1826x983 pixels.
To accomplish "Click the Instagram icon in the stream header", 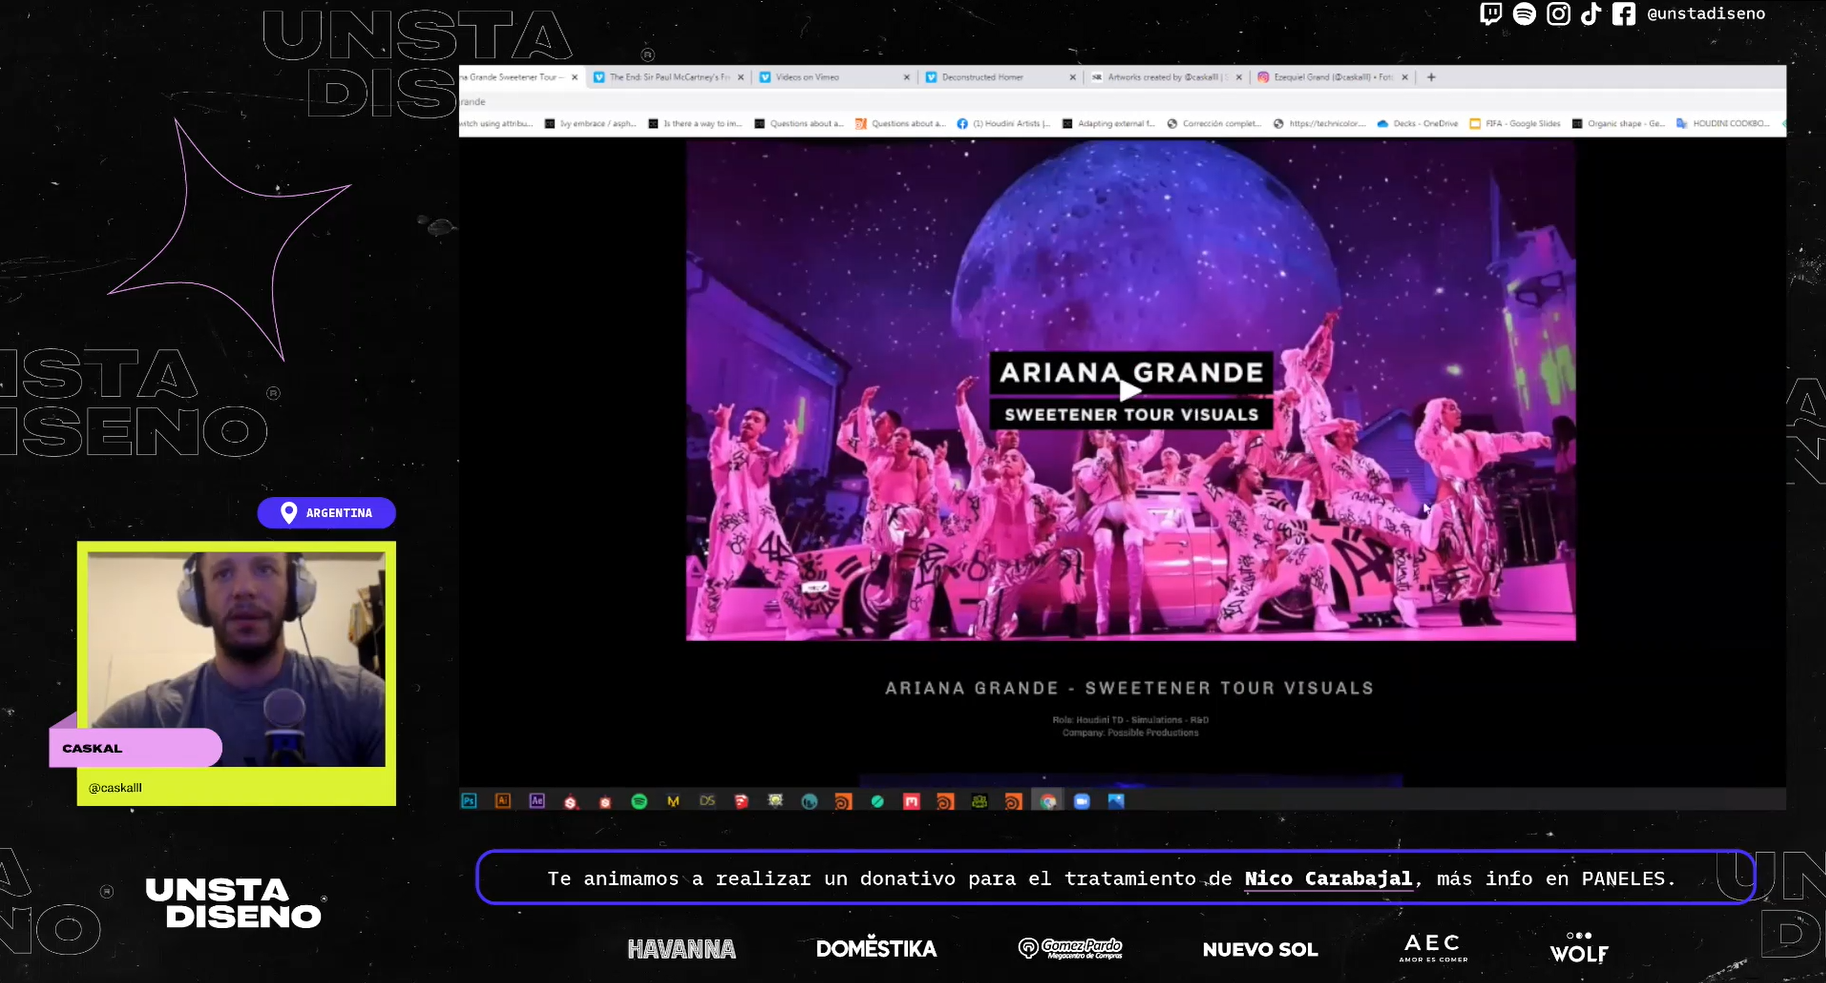I will (x=1558, y=14).
